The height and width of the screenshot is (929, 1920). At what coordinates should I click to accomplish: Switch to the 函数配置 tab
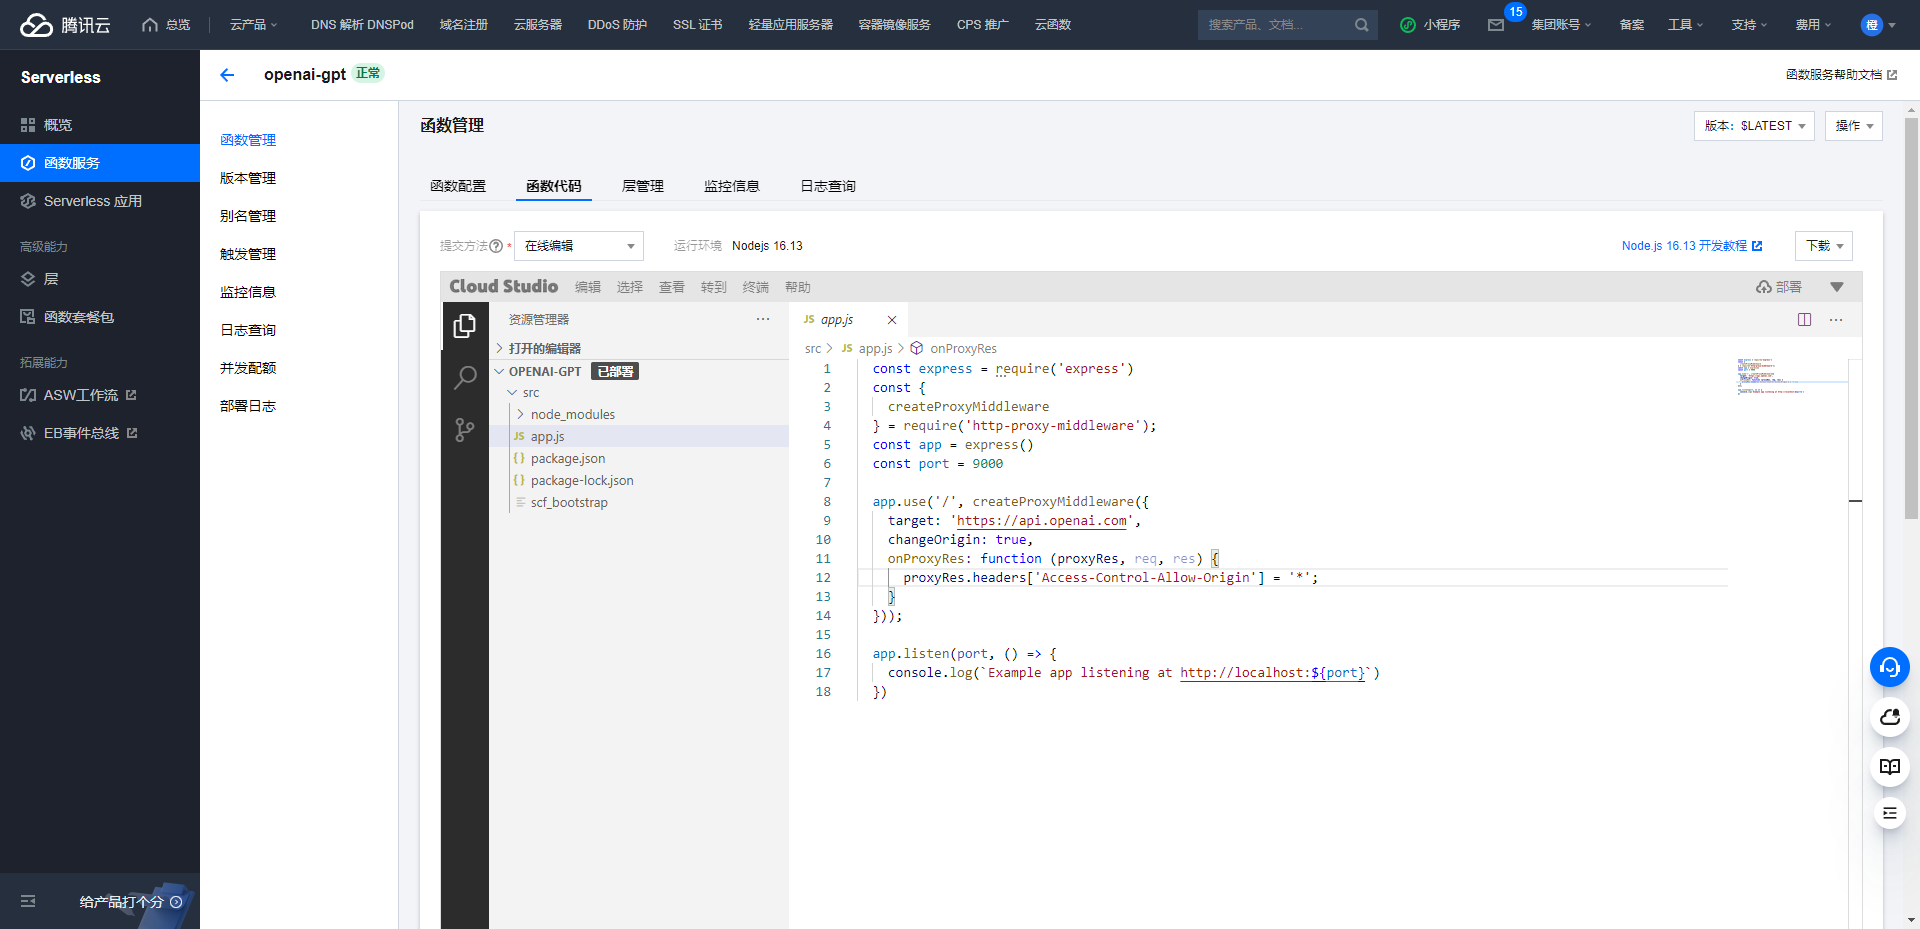pos(458,186)
